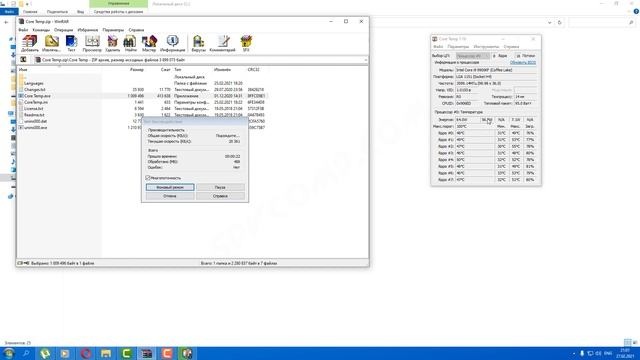Click the up-one-level icon beside WinRAR path
This screenshot has width=640, height=360.
[24, 60]
